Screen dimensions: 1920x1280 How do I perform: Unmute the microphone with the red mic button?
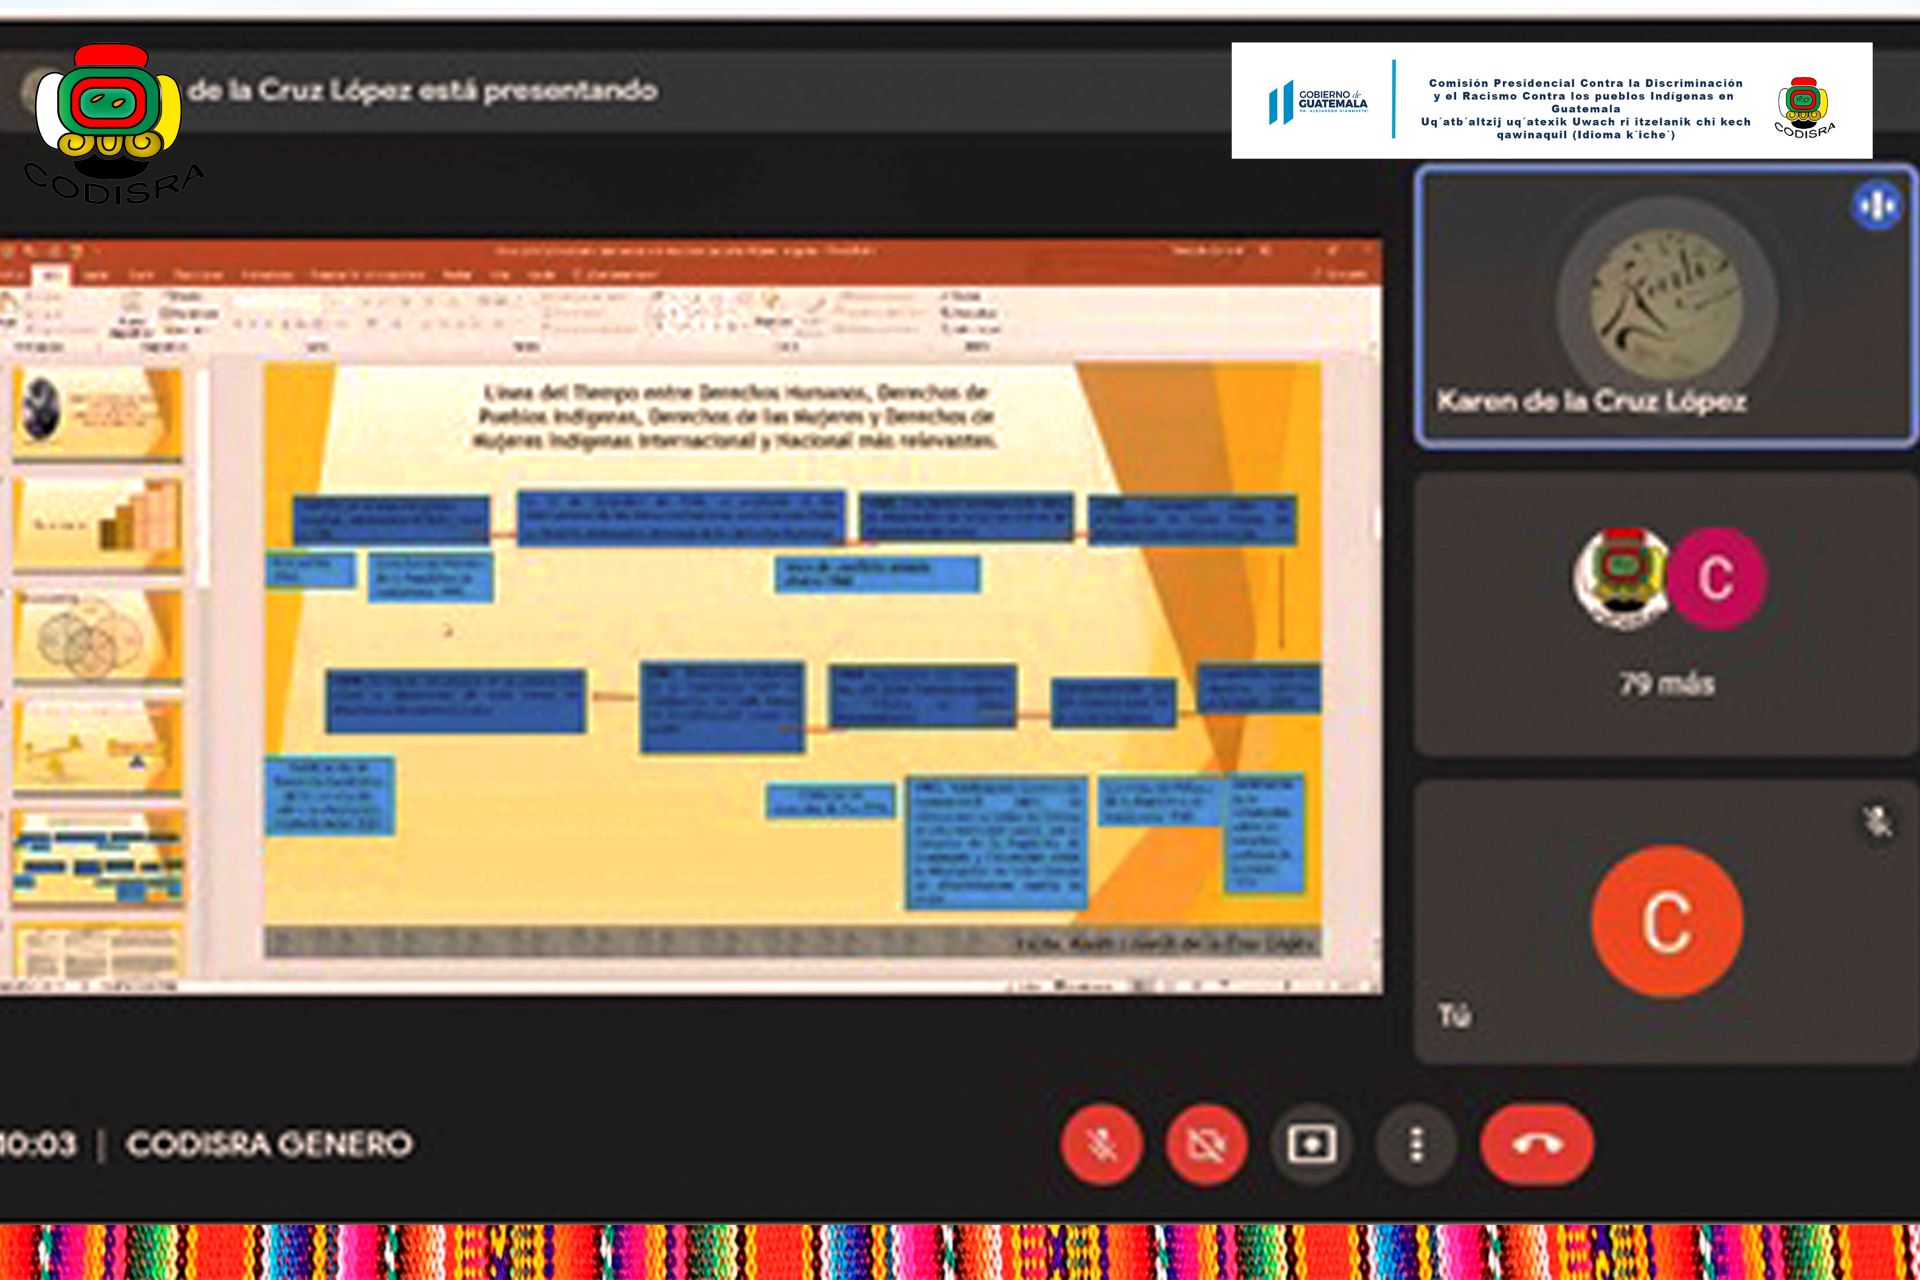point(1101,1144)
